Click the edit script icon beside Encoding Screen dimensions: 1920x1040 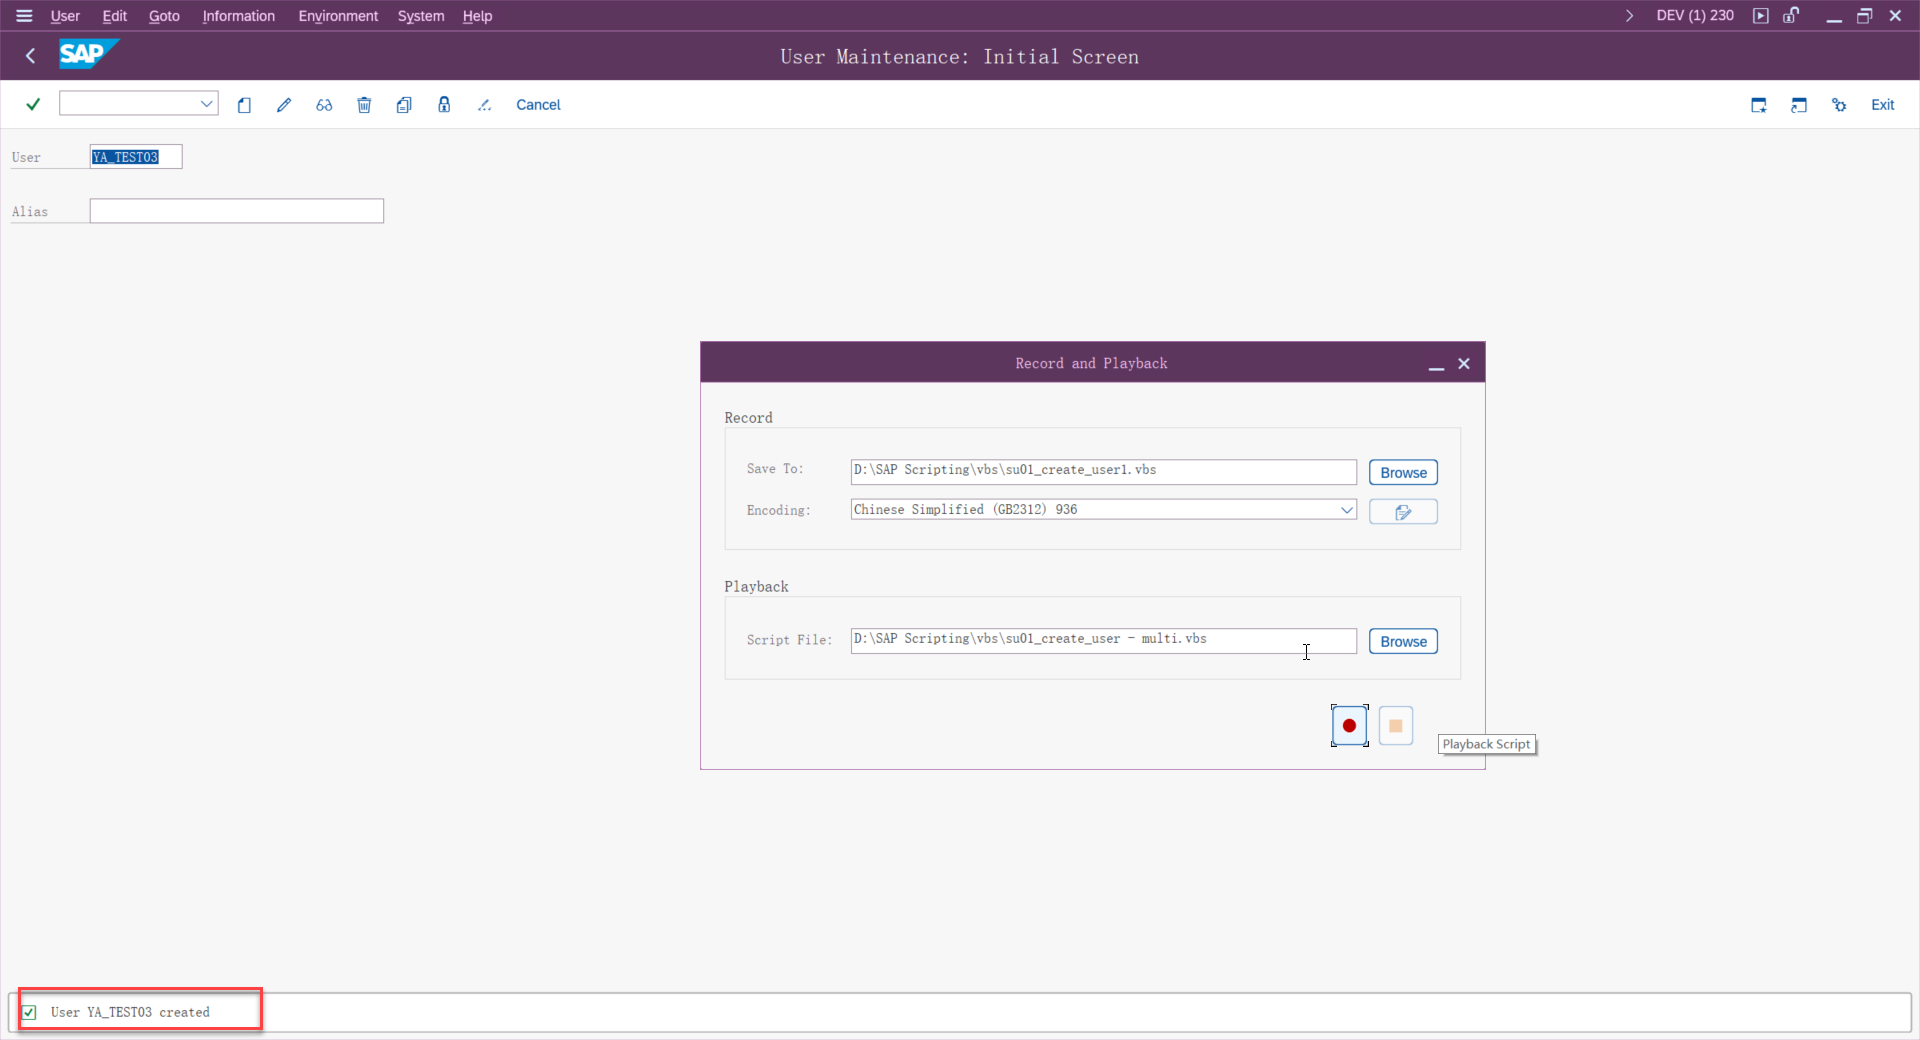(1403, 512)
